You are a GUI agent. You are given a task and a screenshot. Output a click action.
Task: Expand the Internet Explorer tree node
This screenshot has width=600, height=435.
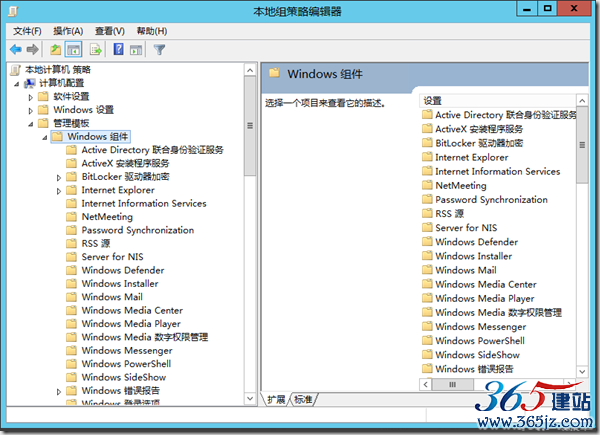click(x=59, y=190)
